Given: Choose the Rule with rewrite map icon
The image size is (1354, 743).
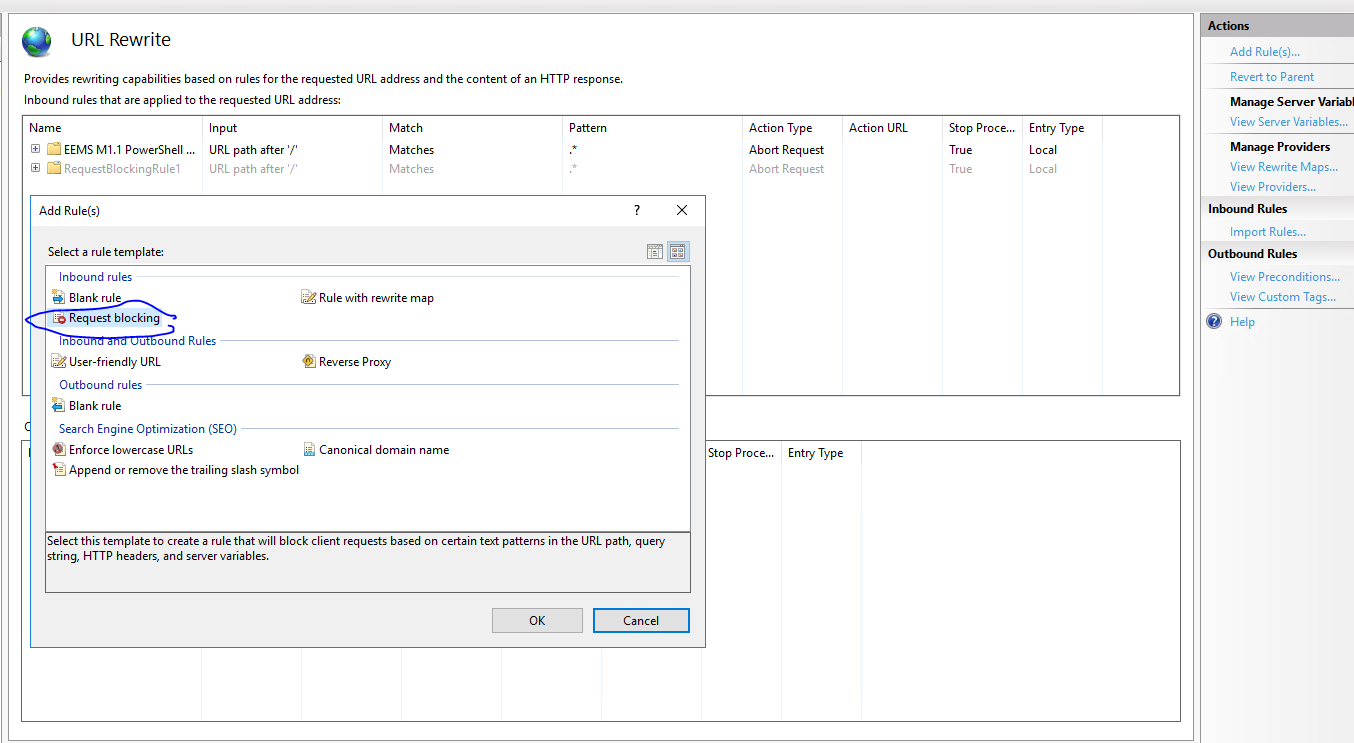Looking at the screenshot, I should coord(309,298).
